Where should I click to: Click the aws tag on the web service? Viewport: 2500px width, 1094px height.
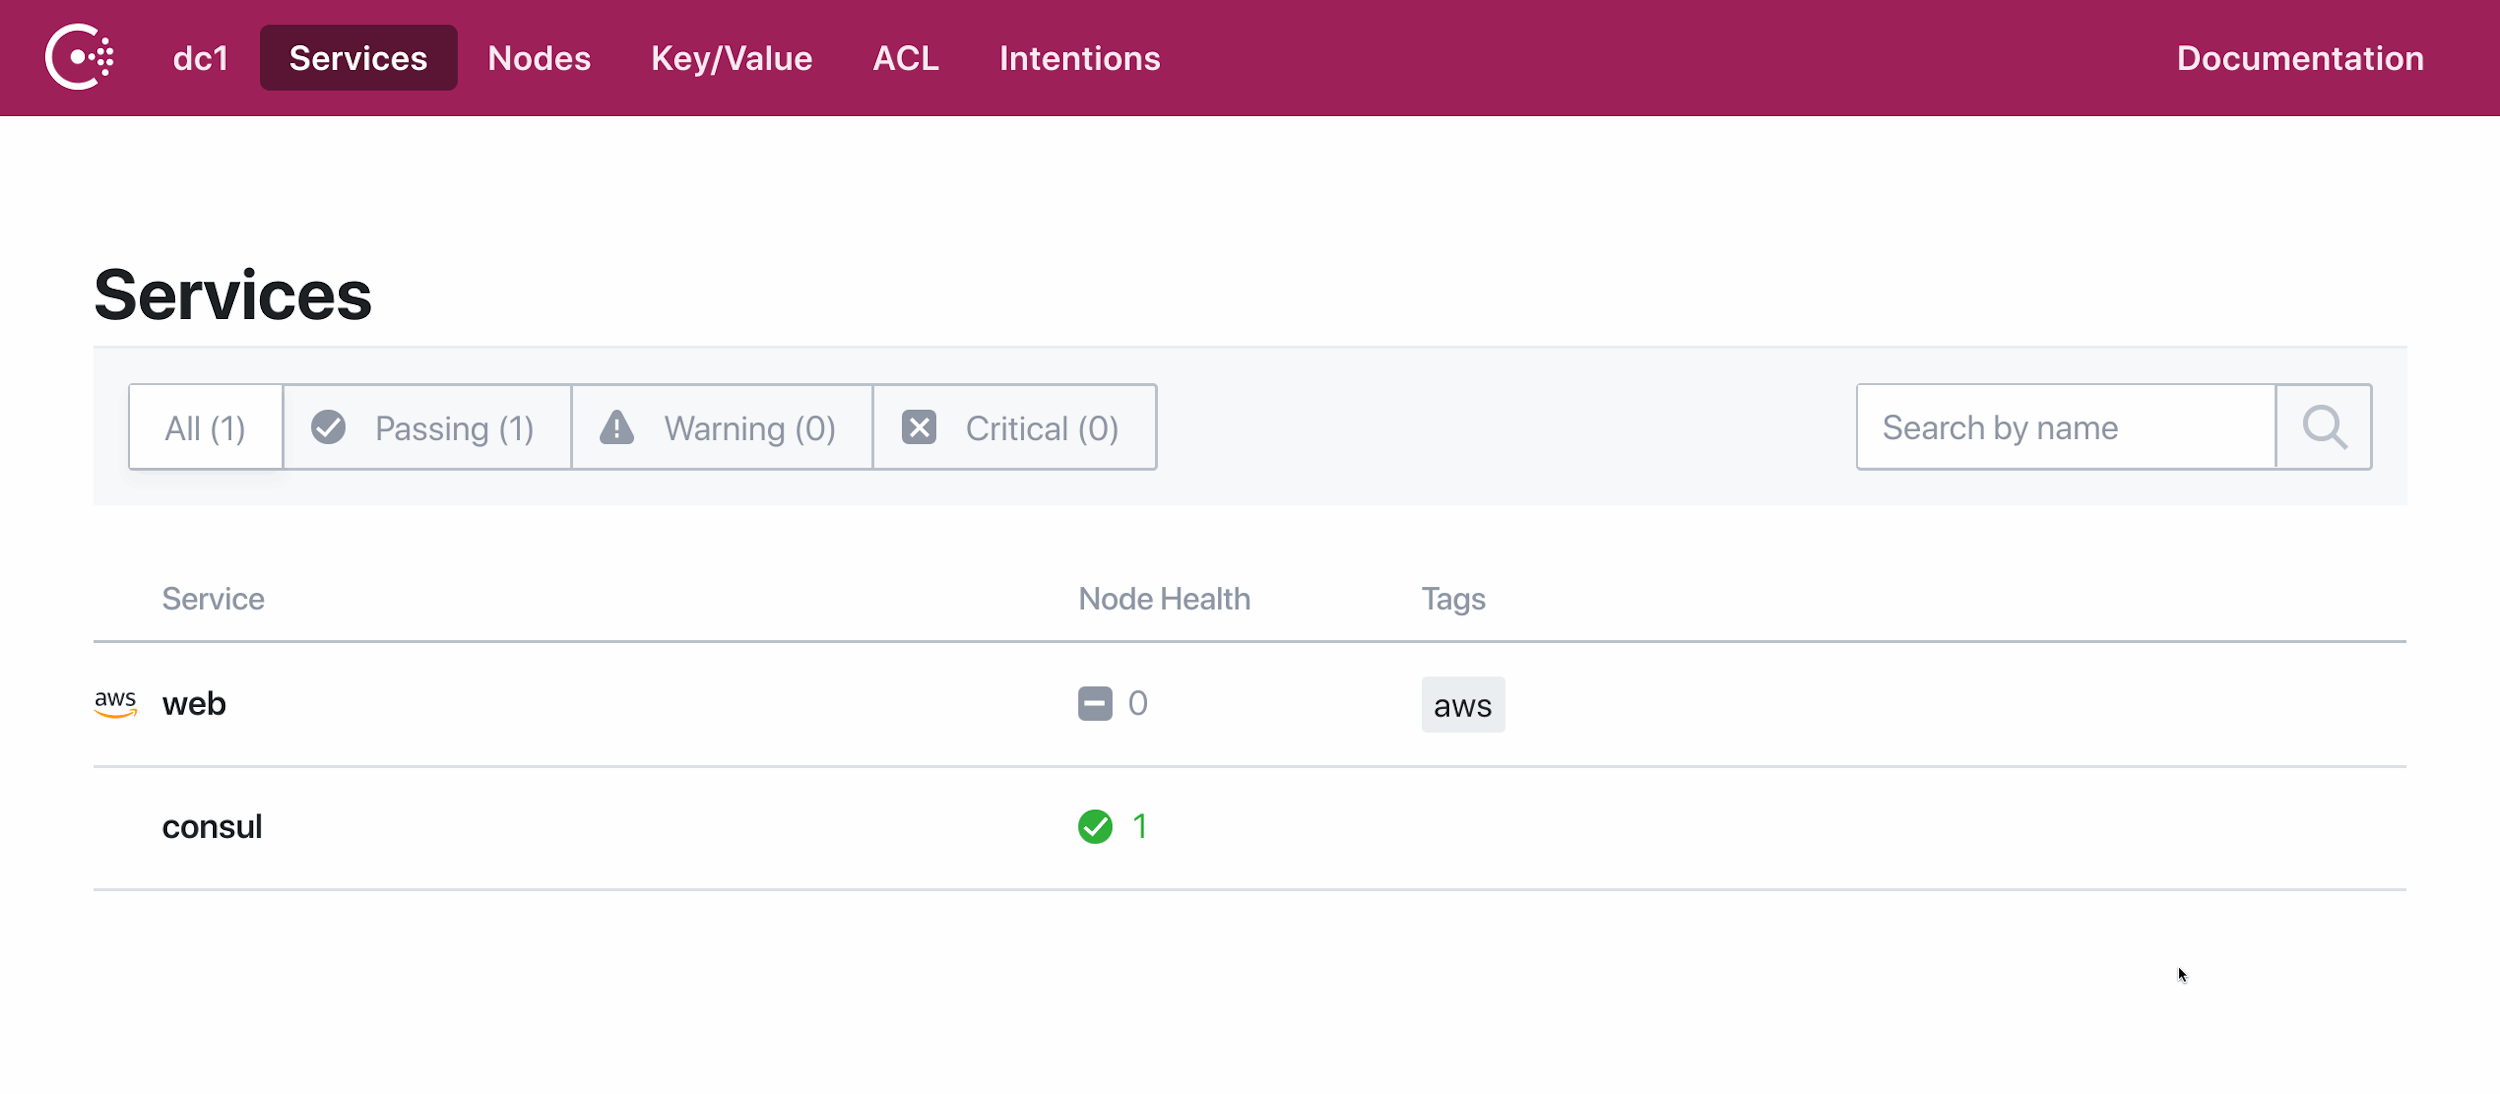[1463, 704]
